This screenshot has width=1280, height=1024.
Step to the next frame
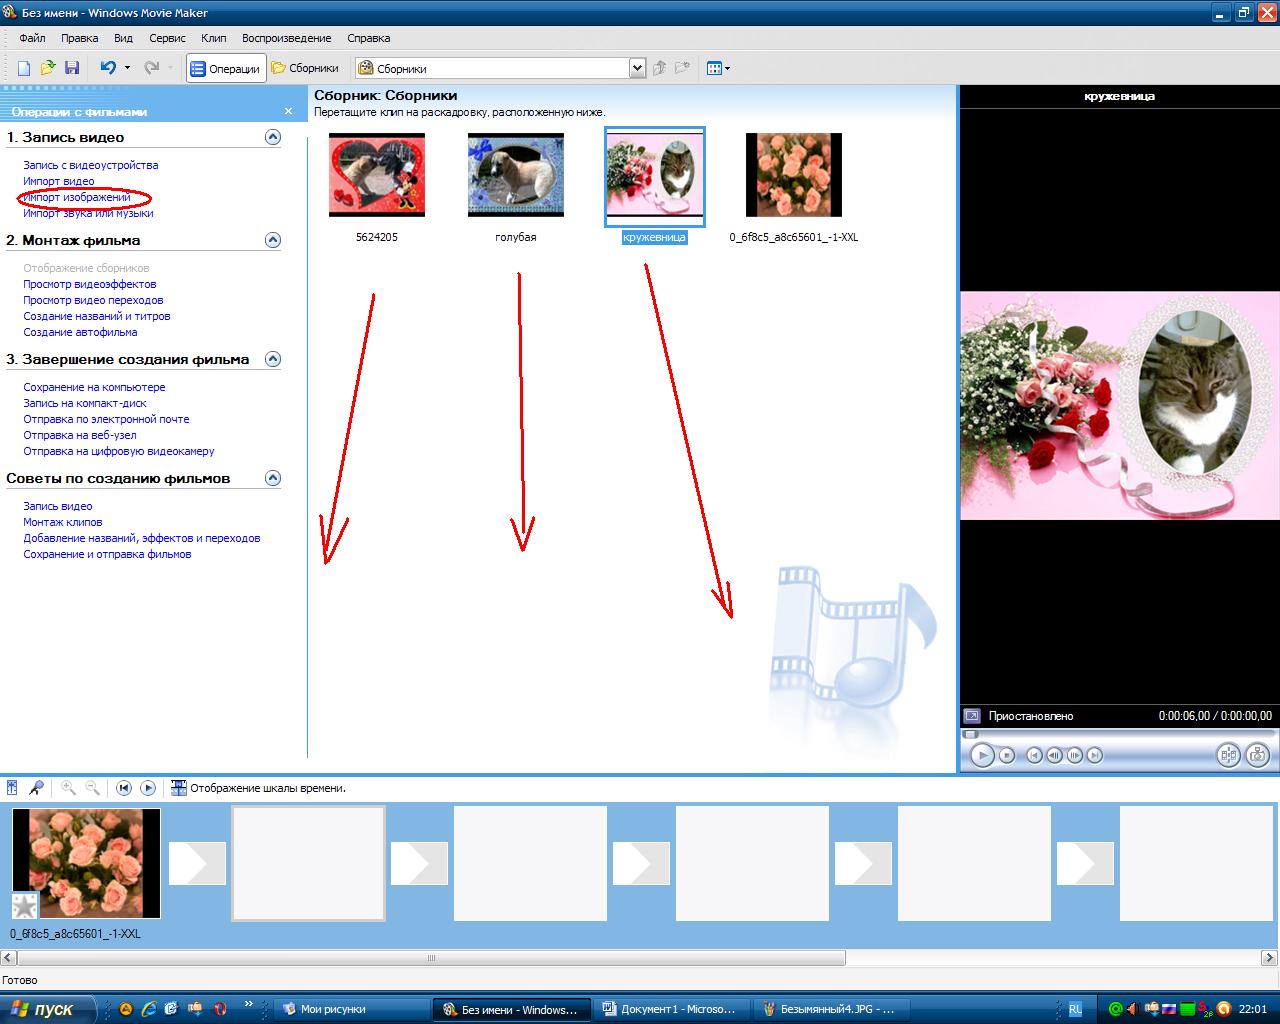click(1075, 756)
